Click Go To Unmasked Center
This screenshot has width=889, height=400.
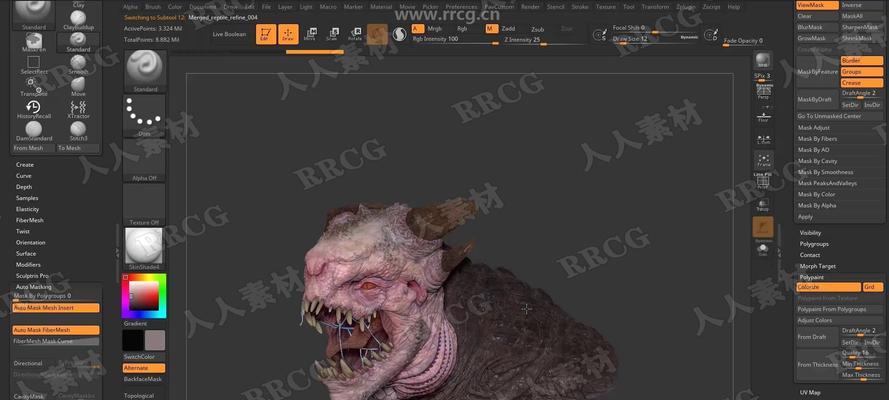point(840,116)
